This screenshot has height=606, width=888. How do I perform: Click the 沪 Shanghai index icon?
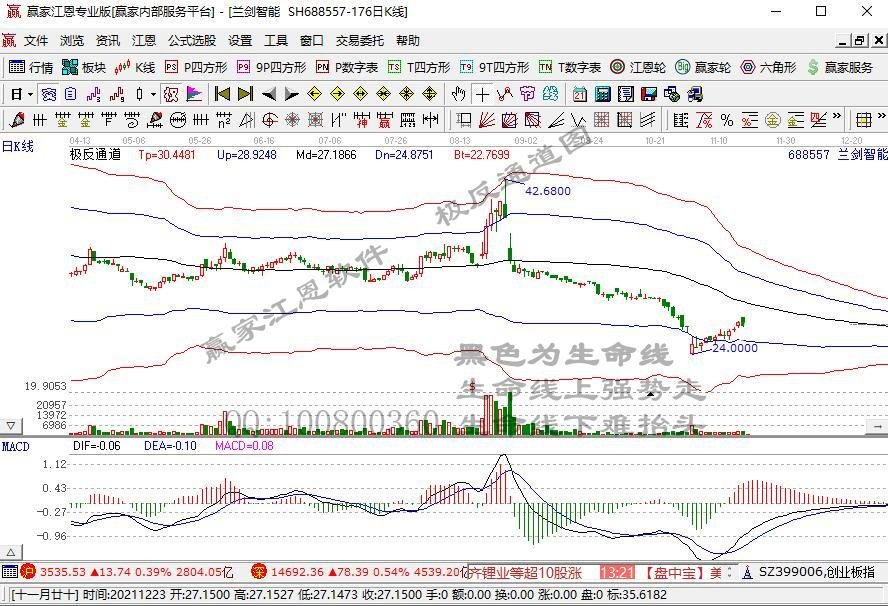tap(28, 571)
